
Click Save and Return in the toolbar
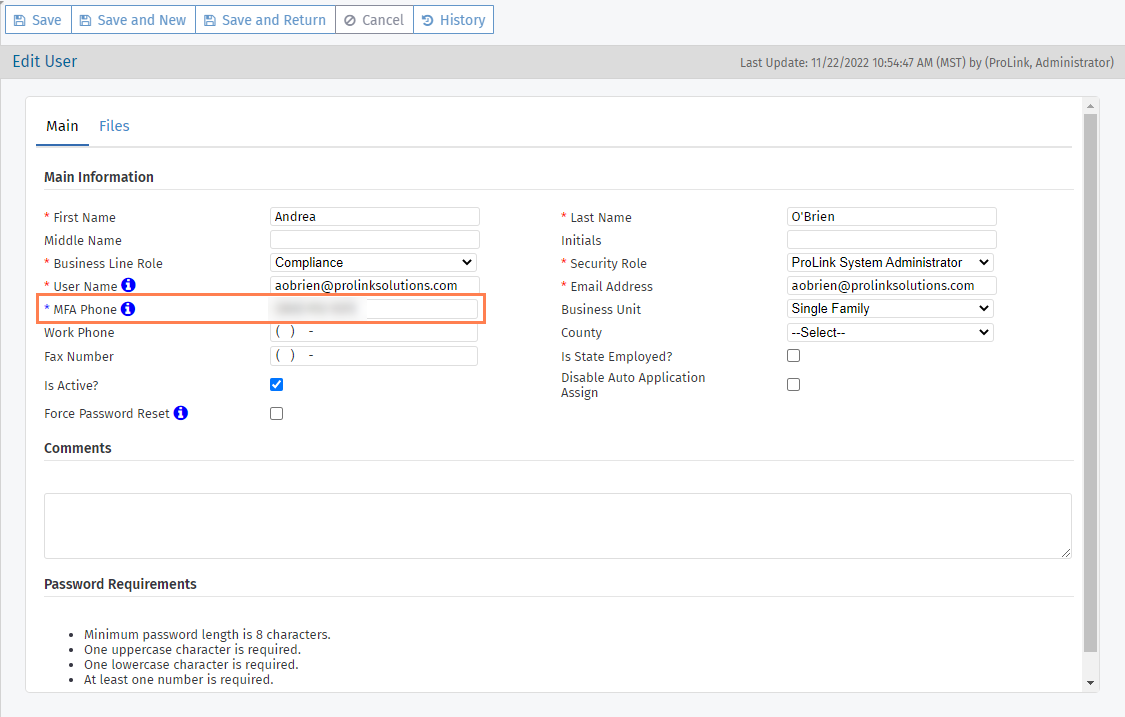265,20
